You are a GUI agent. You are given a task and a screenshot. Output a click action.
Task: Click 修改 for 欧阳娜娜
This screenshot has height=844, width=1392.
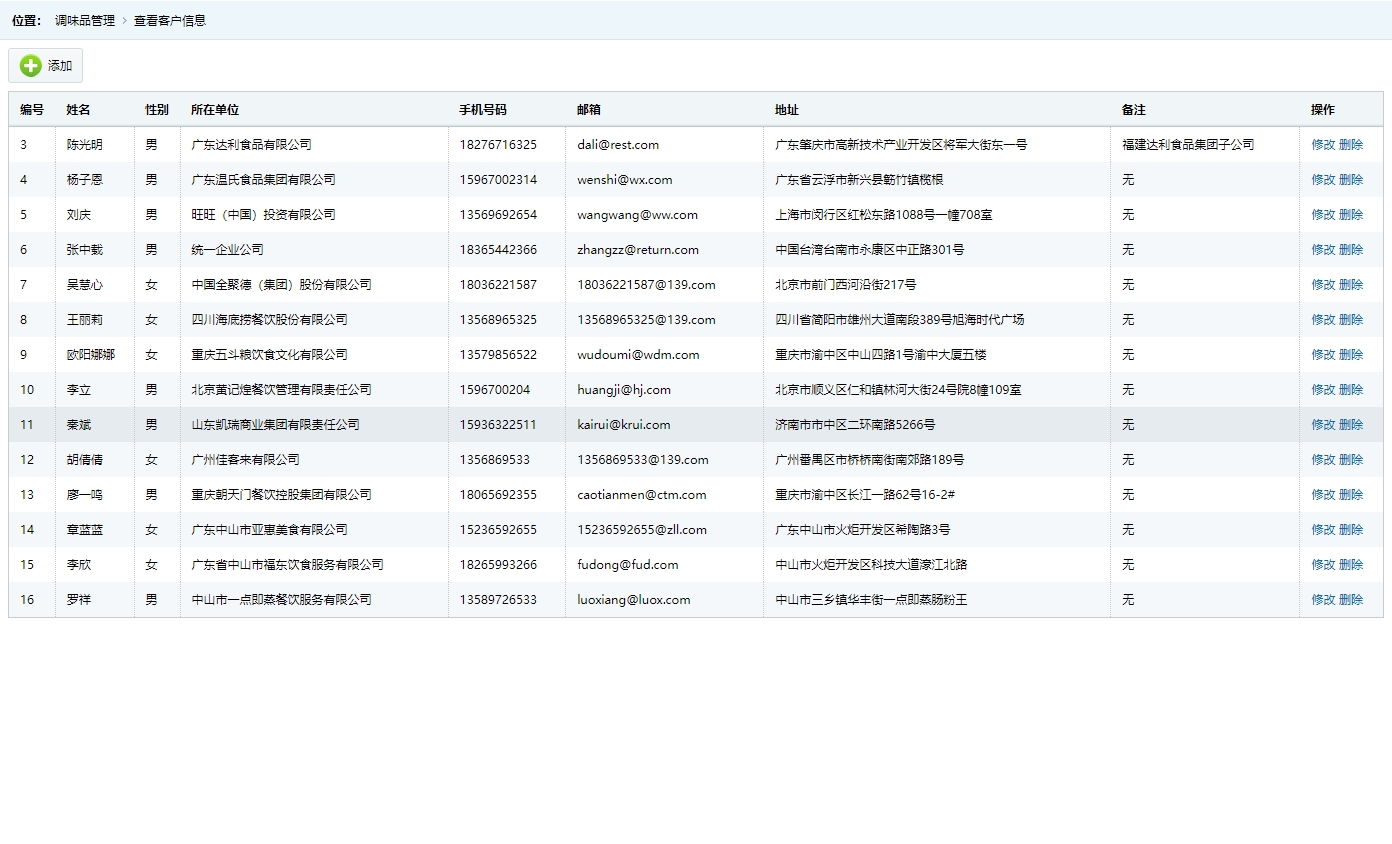tap(1322, 354)
